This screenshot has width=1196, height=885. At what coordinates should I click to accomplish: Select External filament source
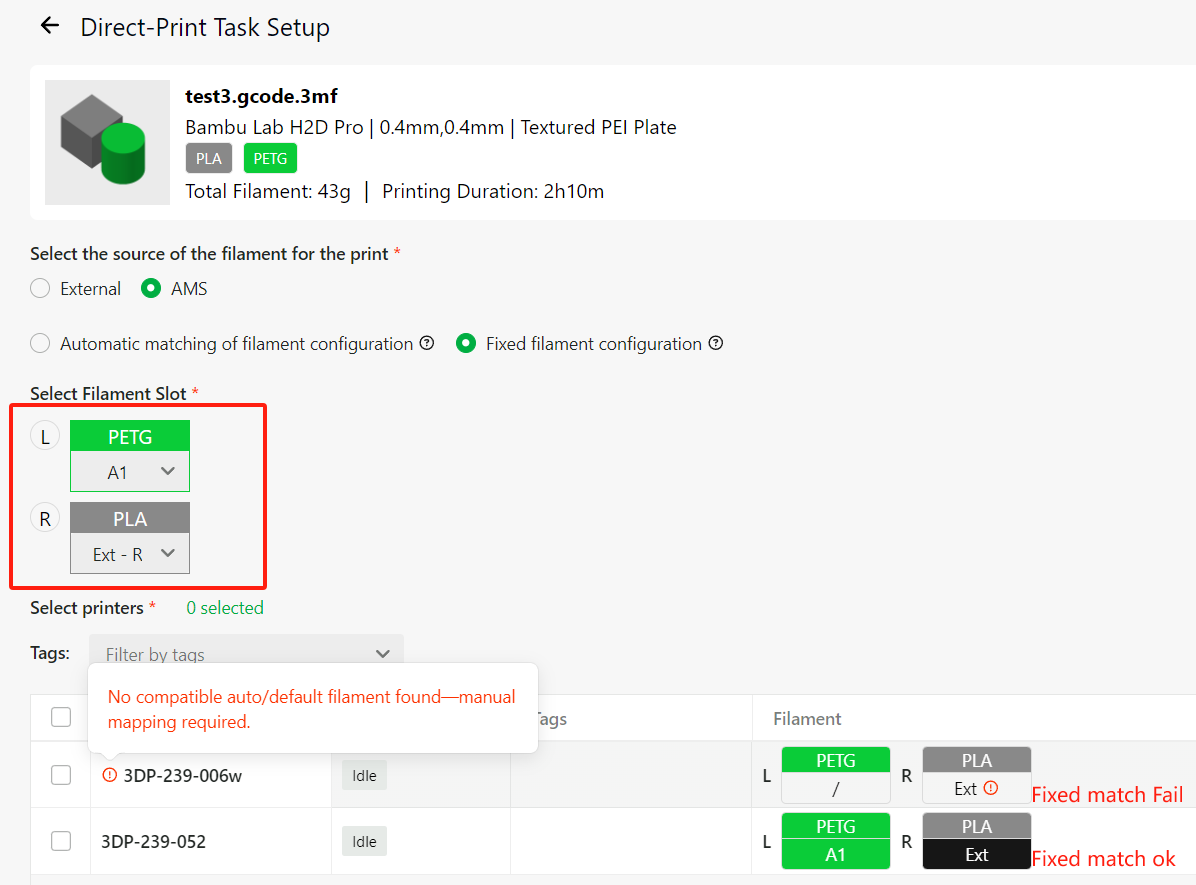[40, 288]
